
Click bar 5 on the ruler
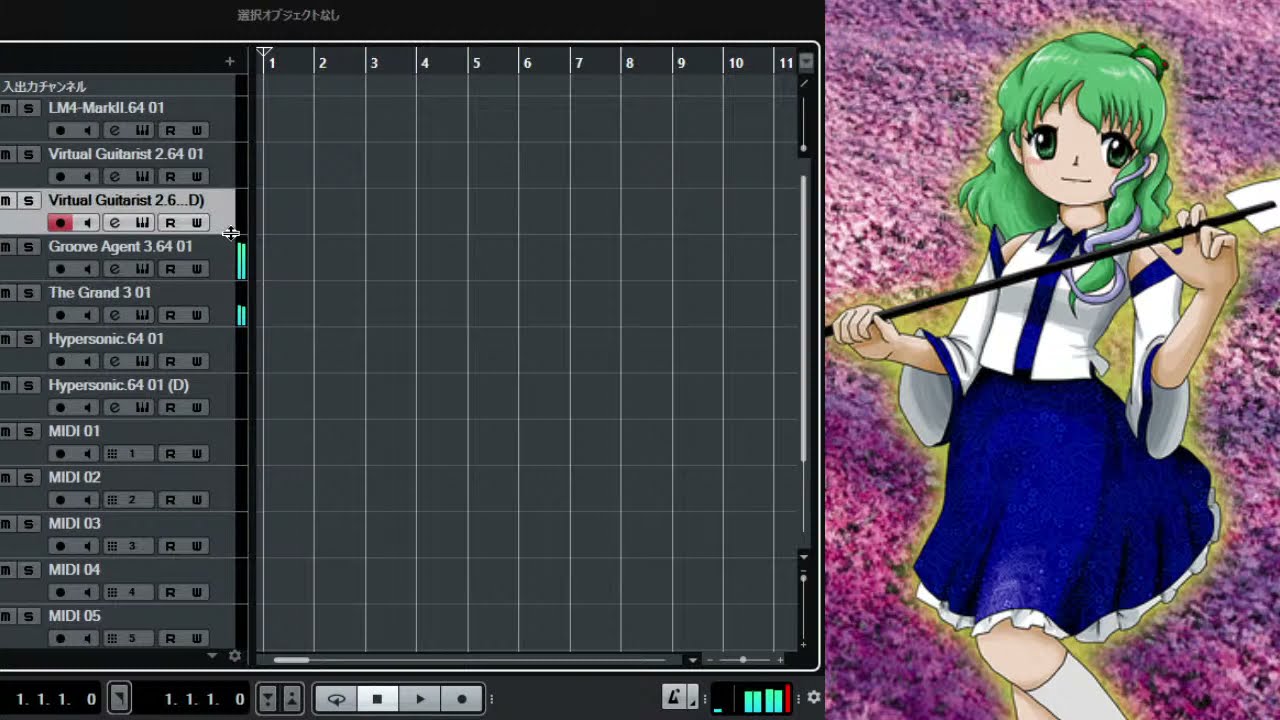476,63
